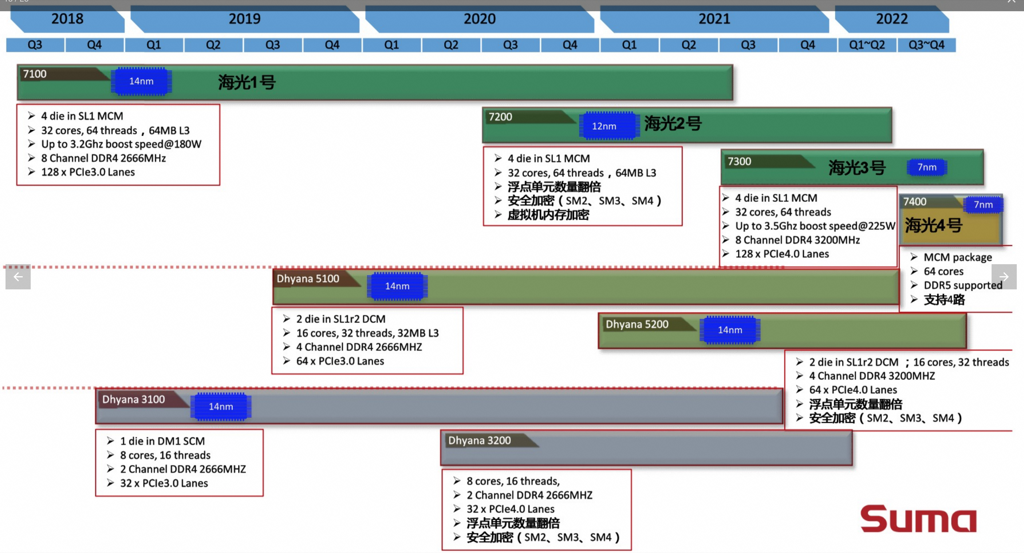Screen dimensions: 1024x553
Task: Go to the next image with right arrow
Action: 1004,277
